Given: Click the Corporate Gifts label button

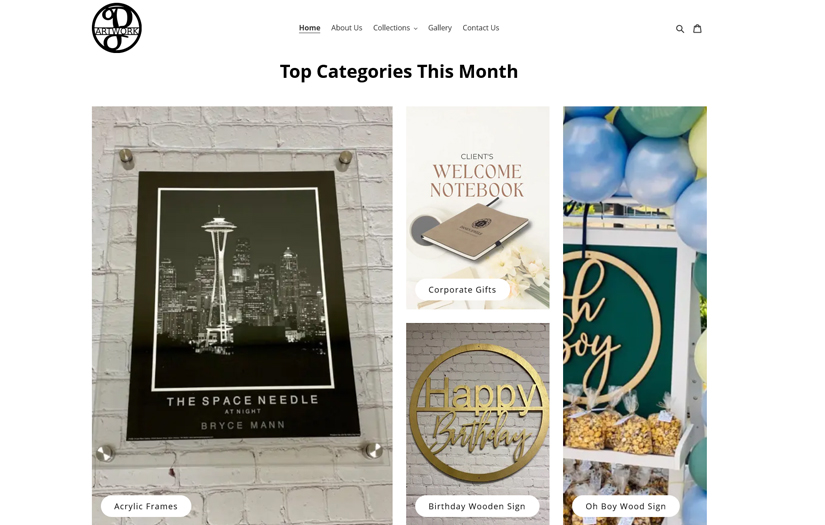Looking at the screenshot, I should (x=462, y=289).
